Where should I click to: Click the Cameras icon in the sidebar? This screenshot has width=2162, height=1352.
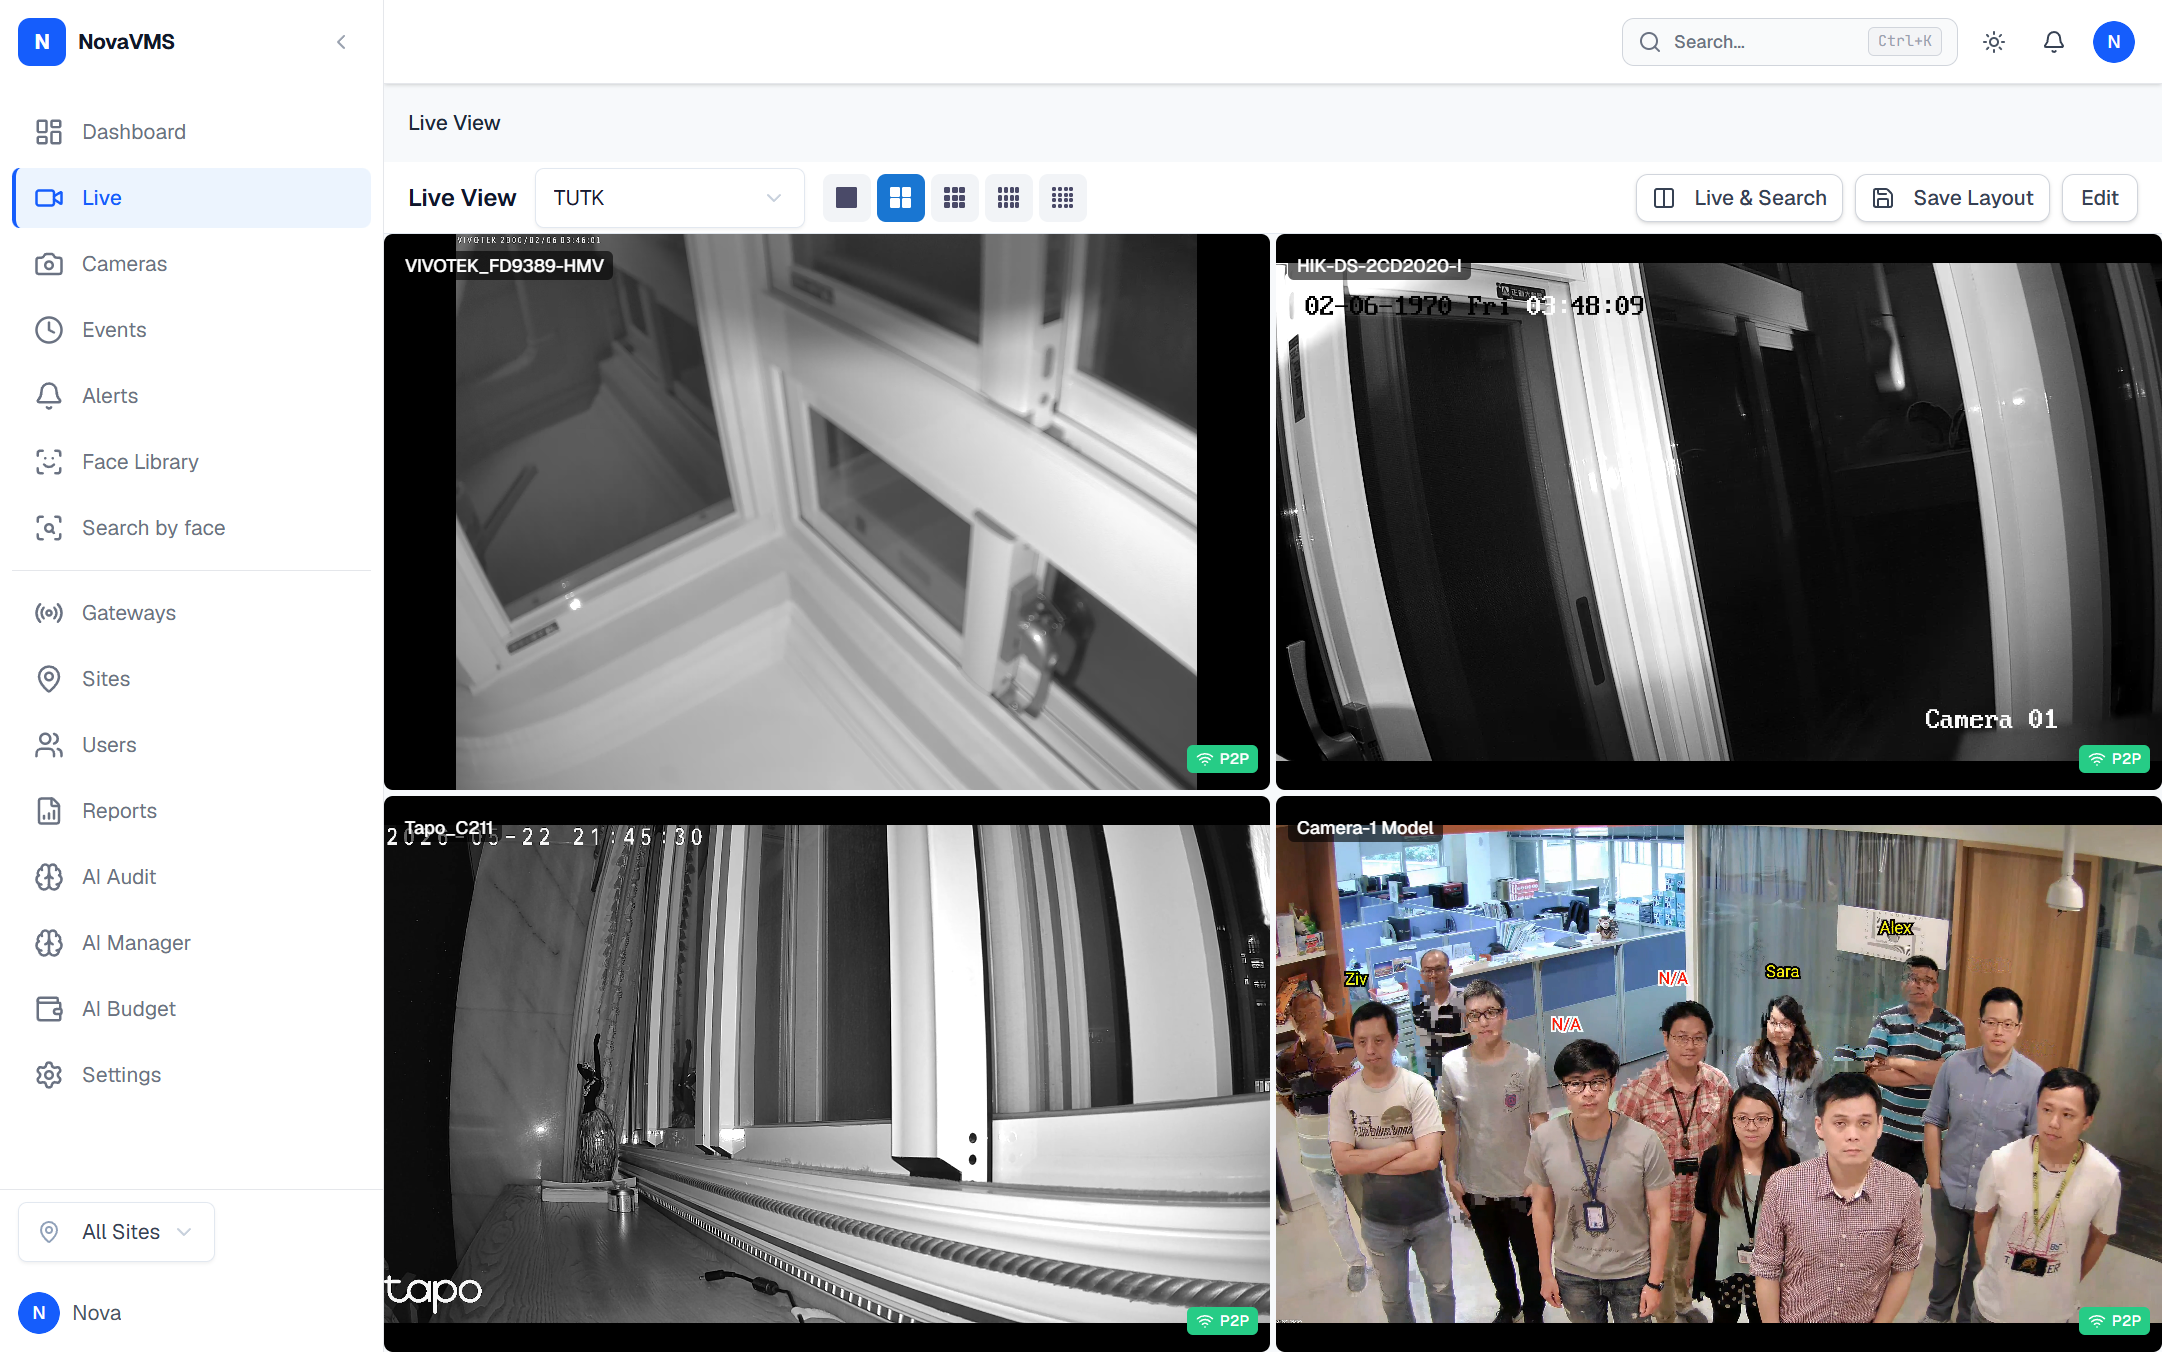click(x=49, y=264)
